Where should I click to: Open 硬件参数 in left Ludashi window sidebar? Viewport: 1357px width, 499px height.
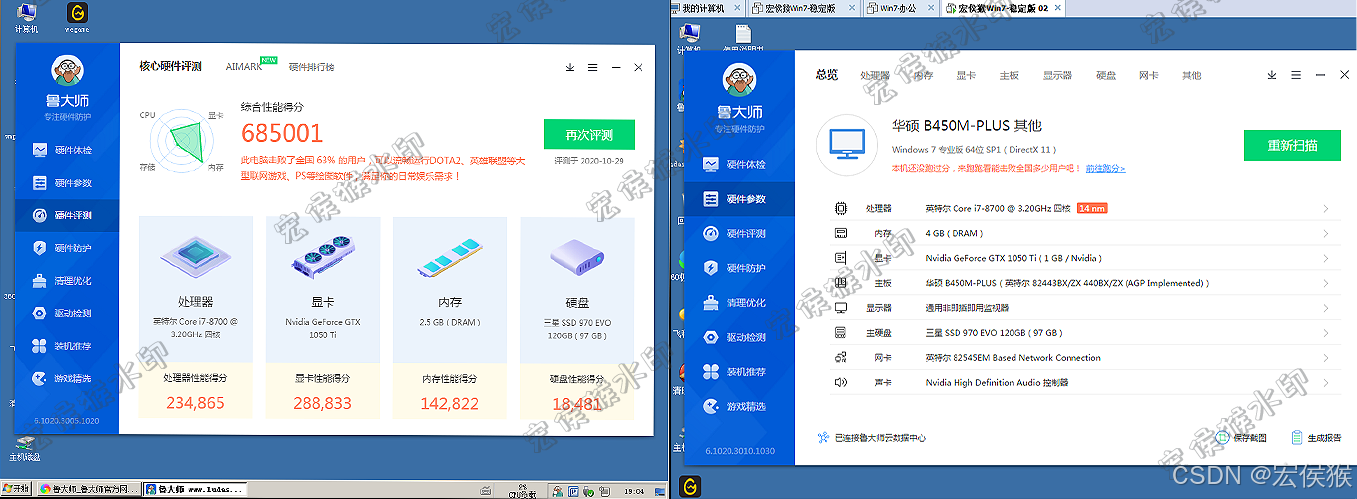click(x=66, y=183)
